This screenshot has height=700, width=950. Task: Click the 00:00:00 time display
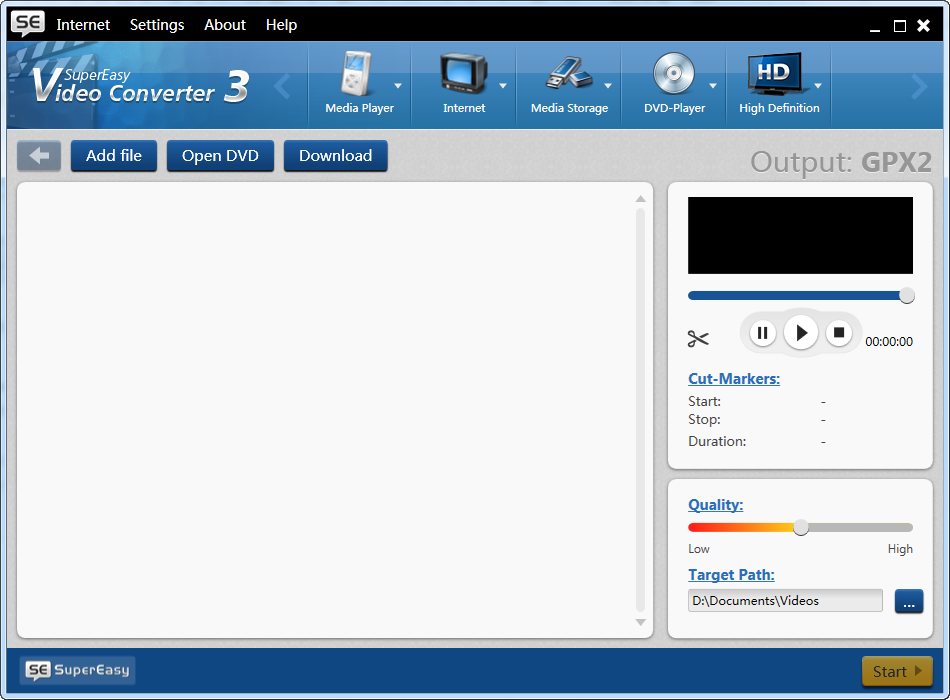pos(889,342)
